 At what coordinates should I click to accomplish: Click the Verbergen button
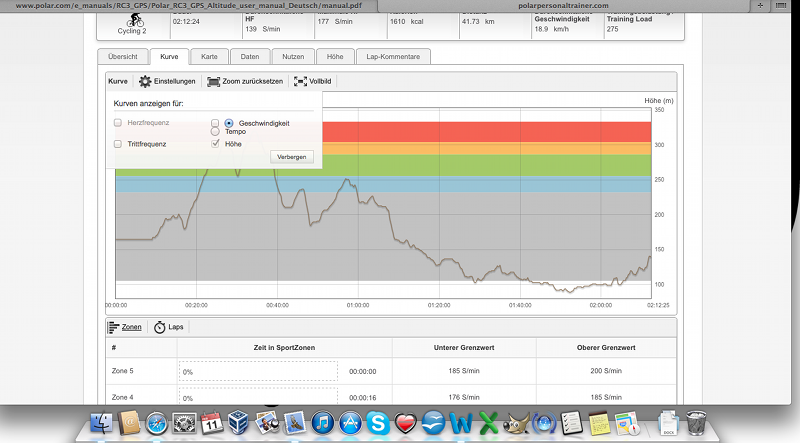pos(292,156)
